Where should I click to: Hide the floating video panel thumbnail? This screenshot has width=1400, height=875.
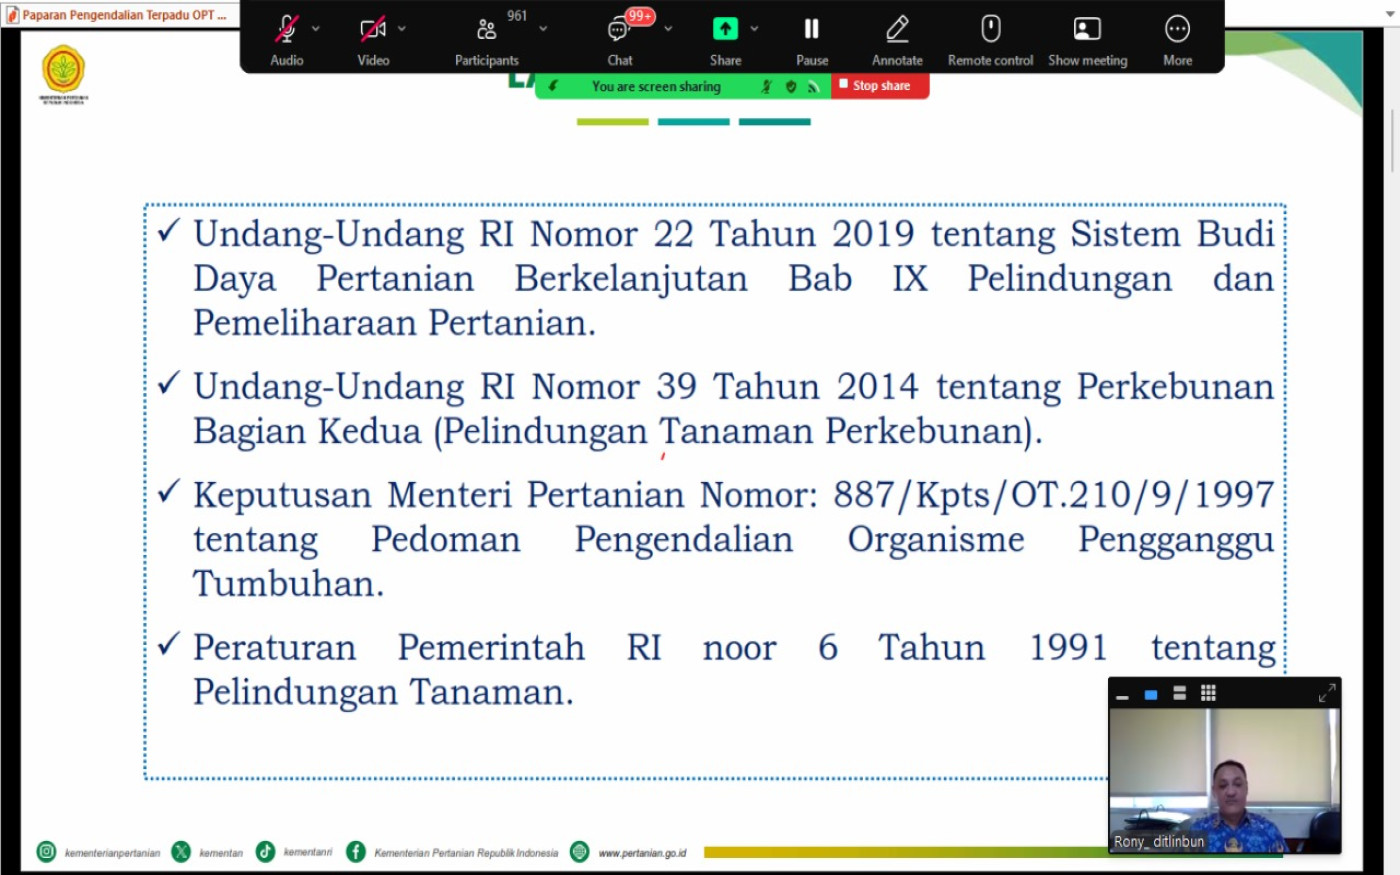1122,695
